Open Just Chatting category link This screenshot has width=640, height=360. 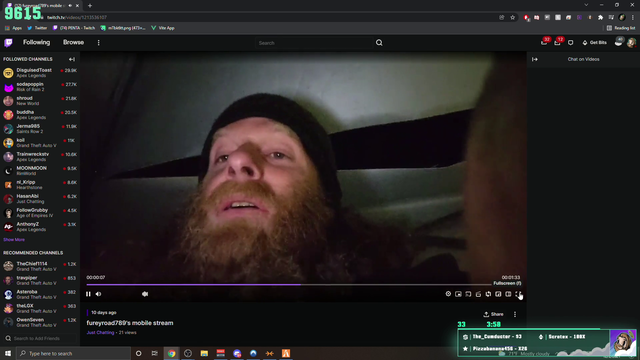100,333
